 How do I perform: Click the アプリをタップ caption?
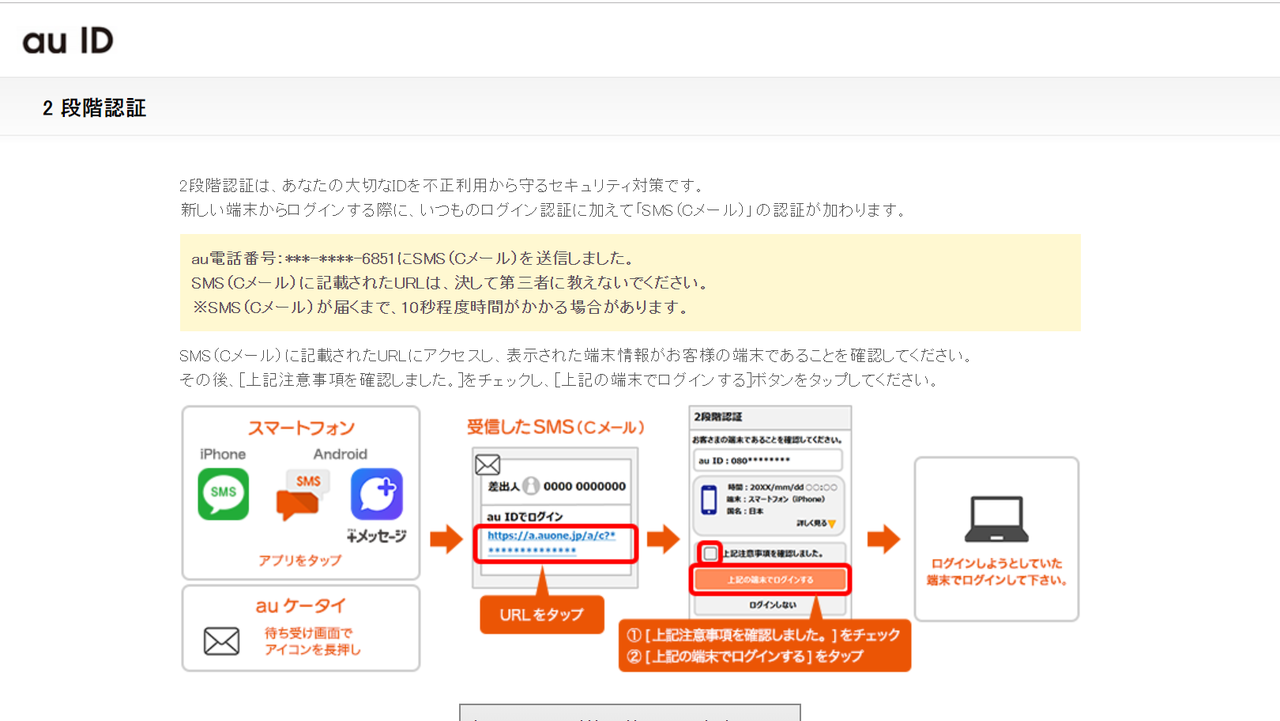pyautogui.click(x=300, y=560)
